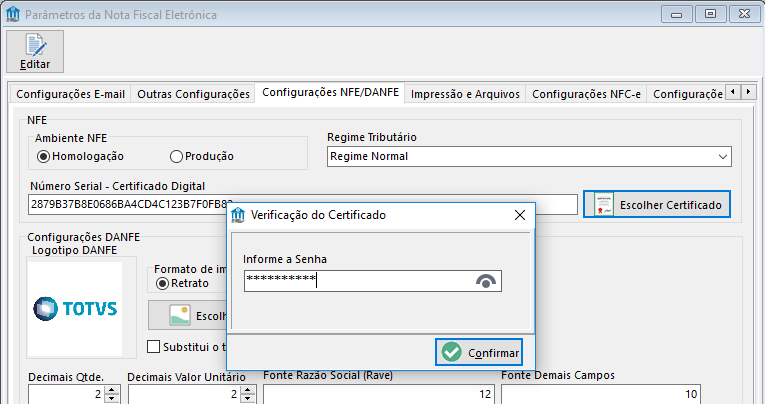765x404 pixels.
Task: Click the Fonte Razão Social field
Action: 379,394
